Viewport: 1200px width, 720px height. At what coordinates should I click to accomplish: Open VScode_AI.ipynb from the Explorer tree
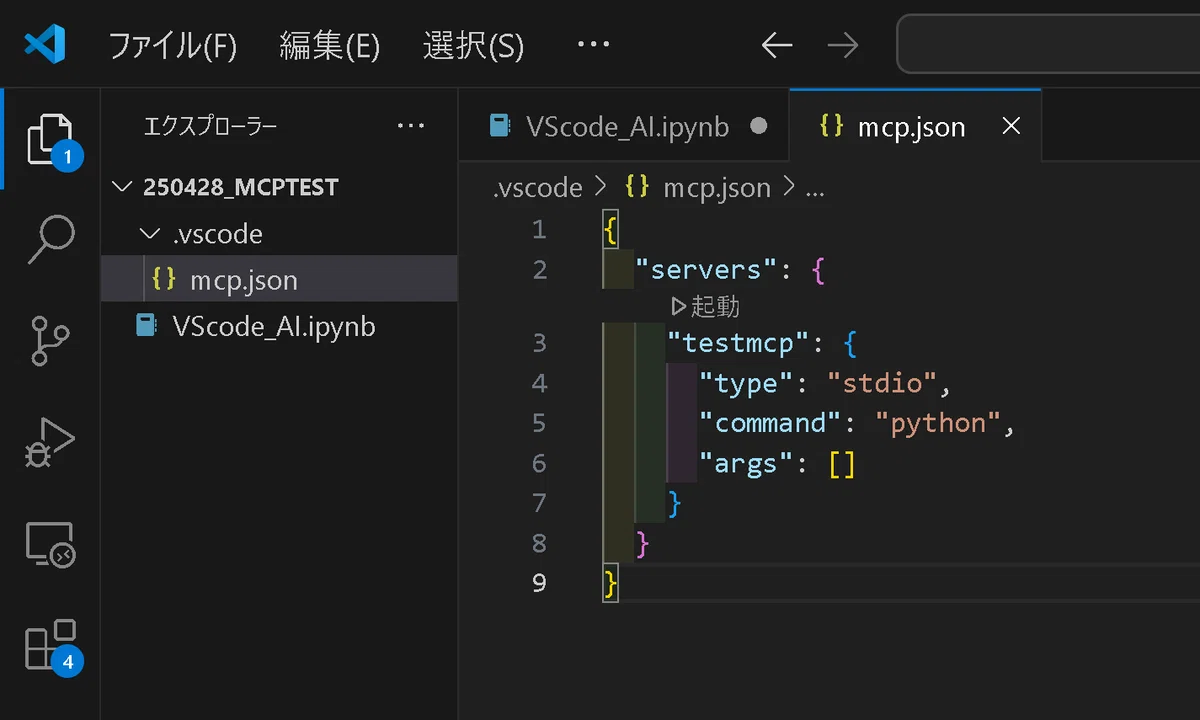click(x=280, y=326)
